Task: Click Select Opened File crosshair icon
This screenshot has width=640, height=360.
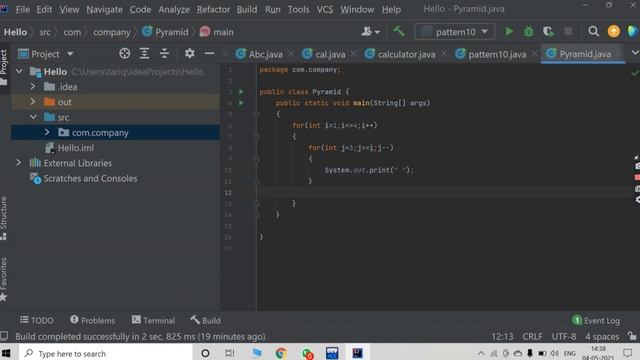Action: (124, 53)
